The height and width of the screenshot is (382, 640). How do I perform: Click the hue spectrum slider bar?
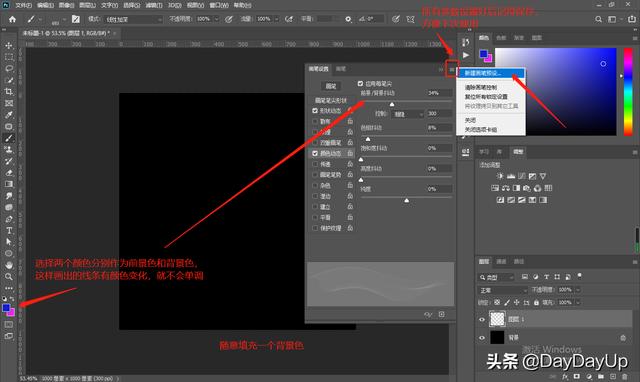point(628,92)
